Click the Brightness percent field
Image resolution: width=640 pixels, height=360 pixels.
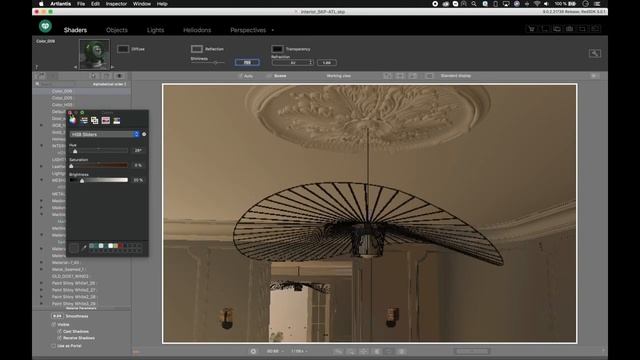138,180
